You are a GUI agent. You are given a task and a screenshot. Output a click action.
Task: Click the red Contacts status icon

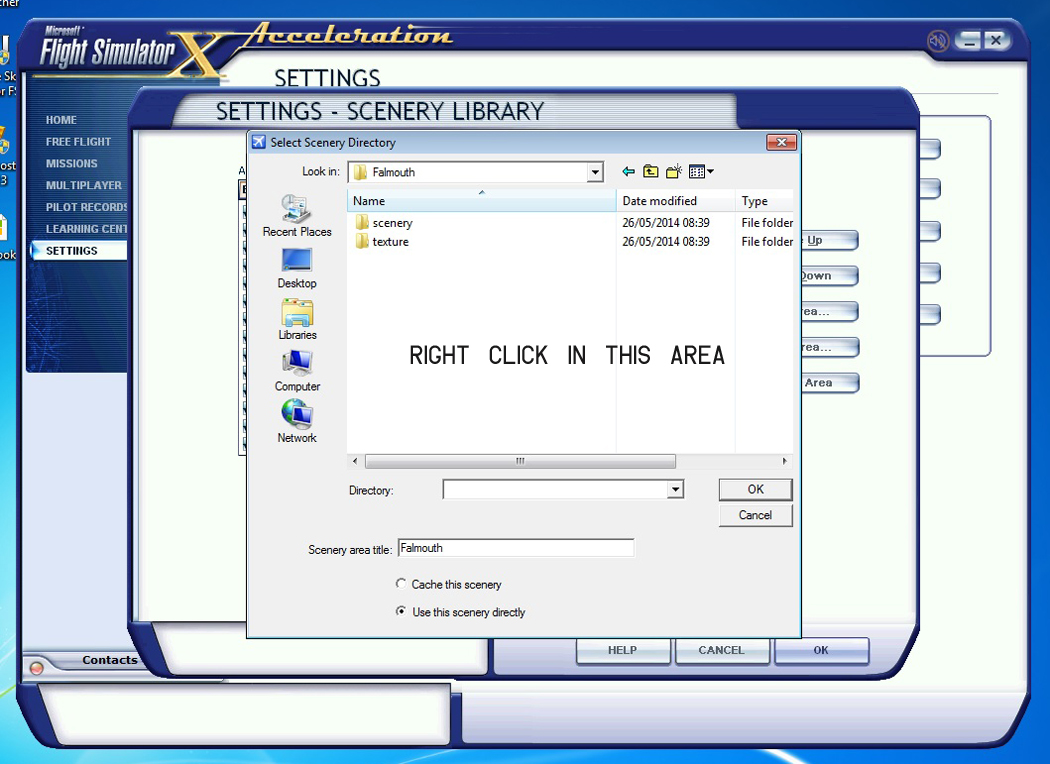point(37,668)
